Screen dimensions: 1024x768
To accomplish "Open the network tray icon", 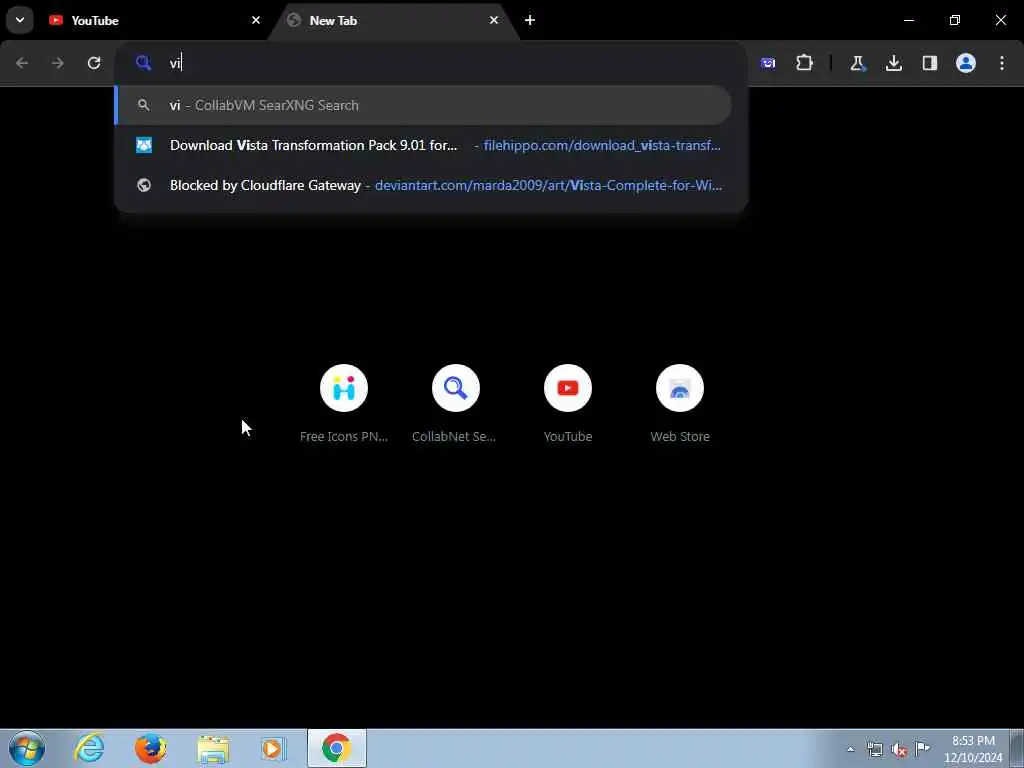I will [874, 749].
